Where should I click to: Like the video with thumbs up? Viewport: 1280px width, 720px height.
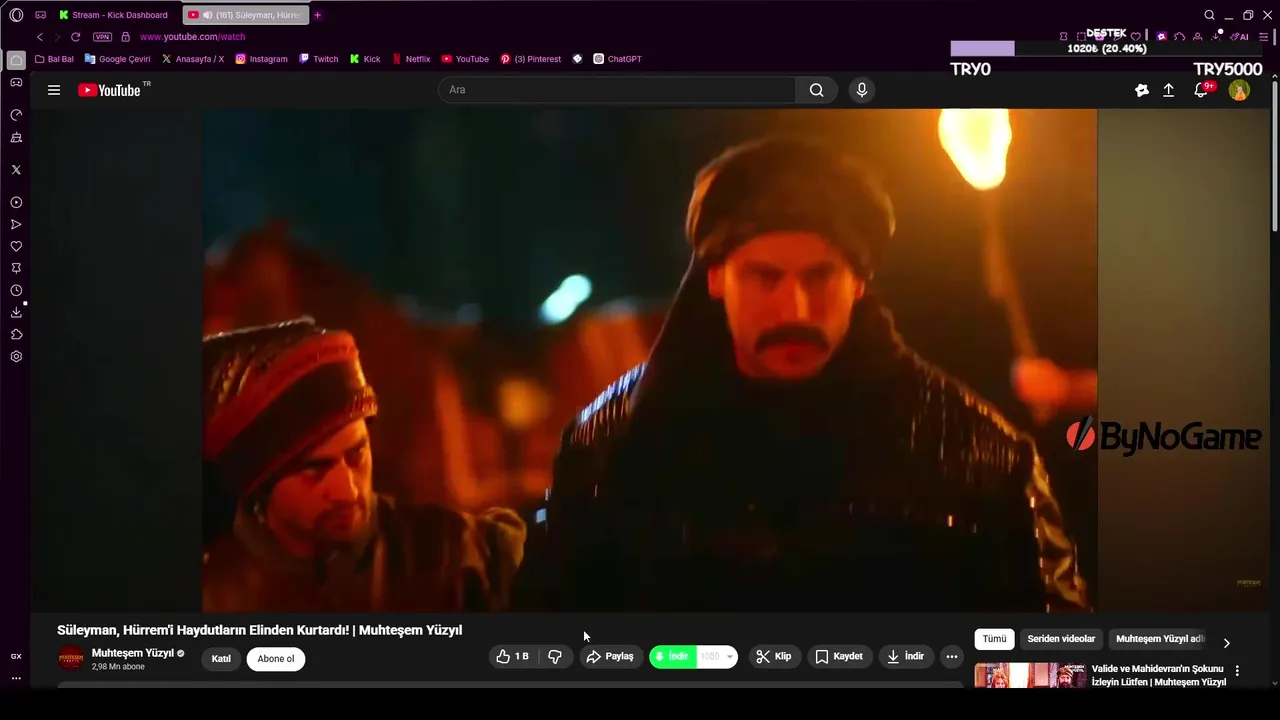[513, 657]
